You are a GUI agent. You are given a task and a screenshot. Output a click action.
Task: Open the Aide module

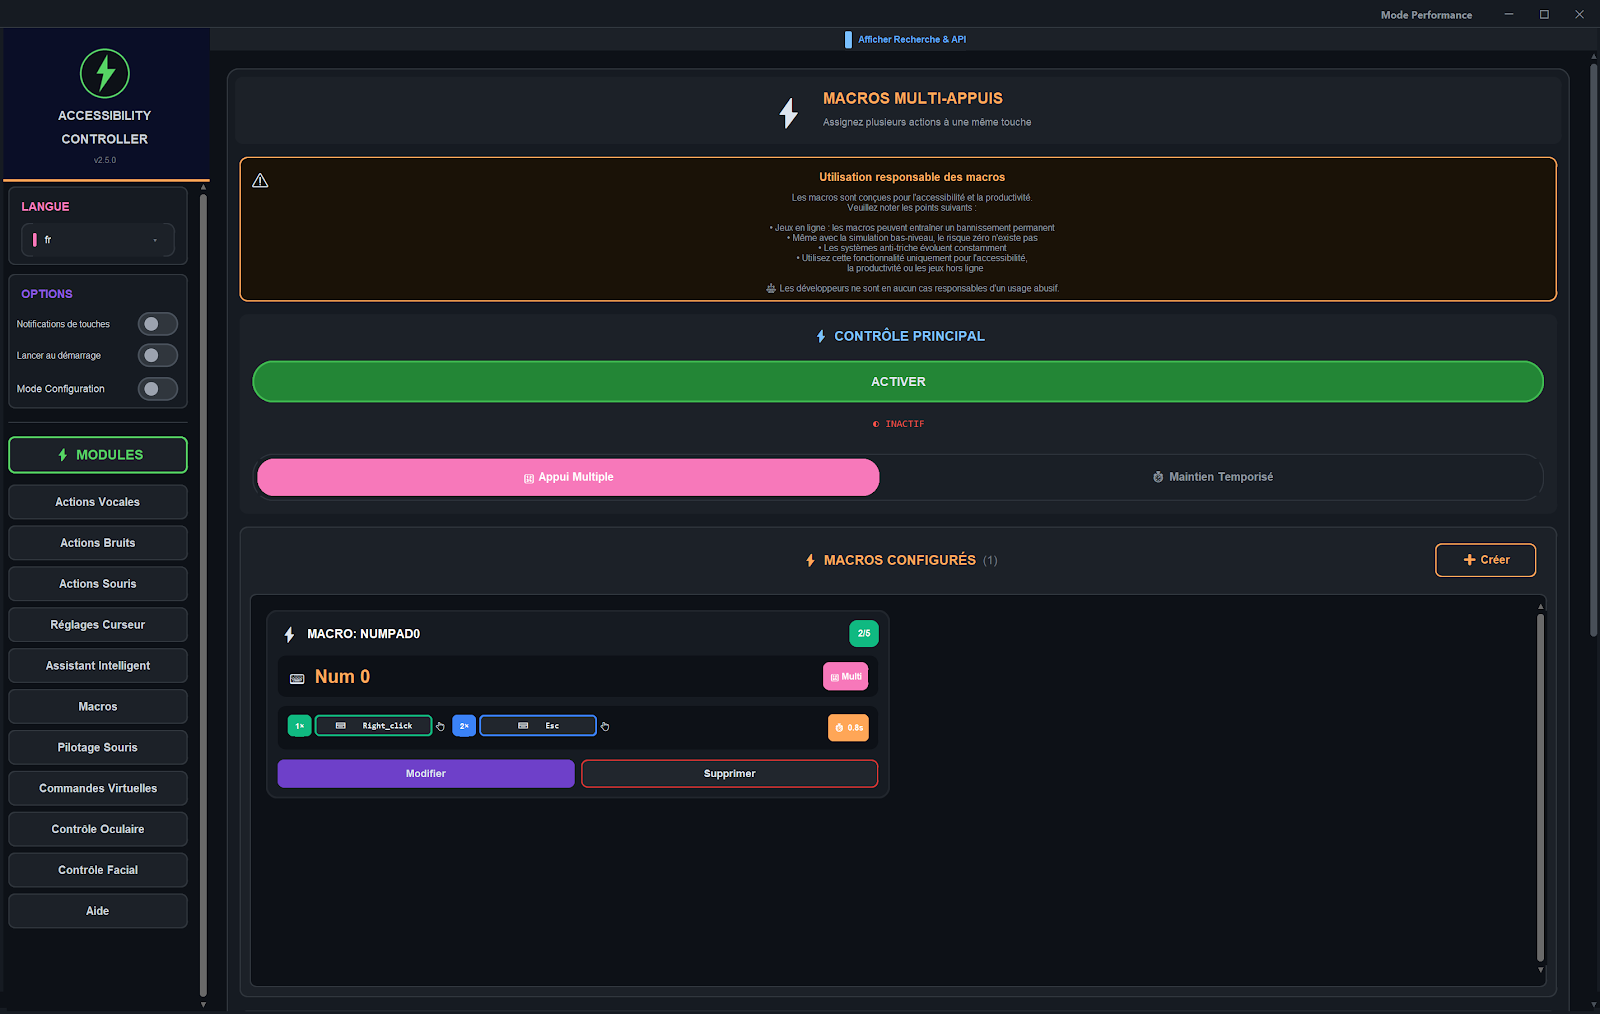(98, 912)
